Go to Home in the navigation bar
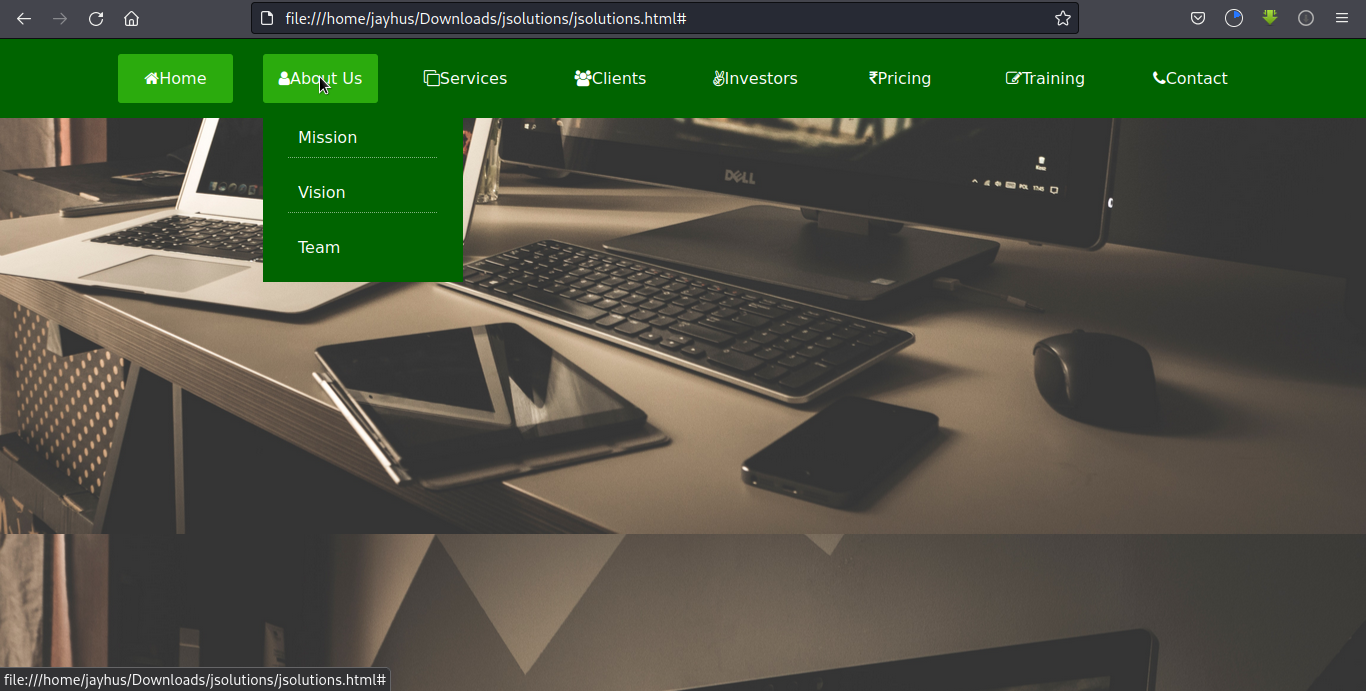The image size is (1366, 691). pyautogui.click(x=175, y=78)
